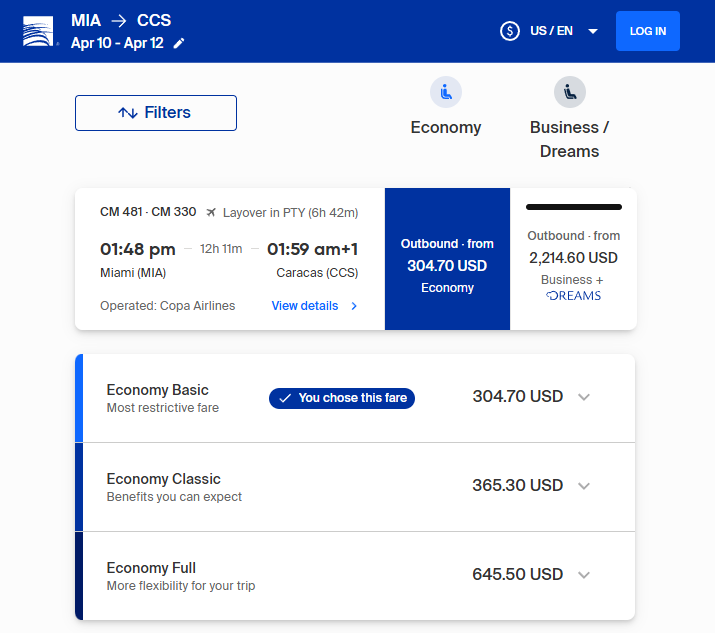Select the Business 2,214.60 USD fare
This screenshot has height=633, width=715.
click(573, 259)
